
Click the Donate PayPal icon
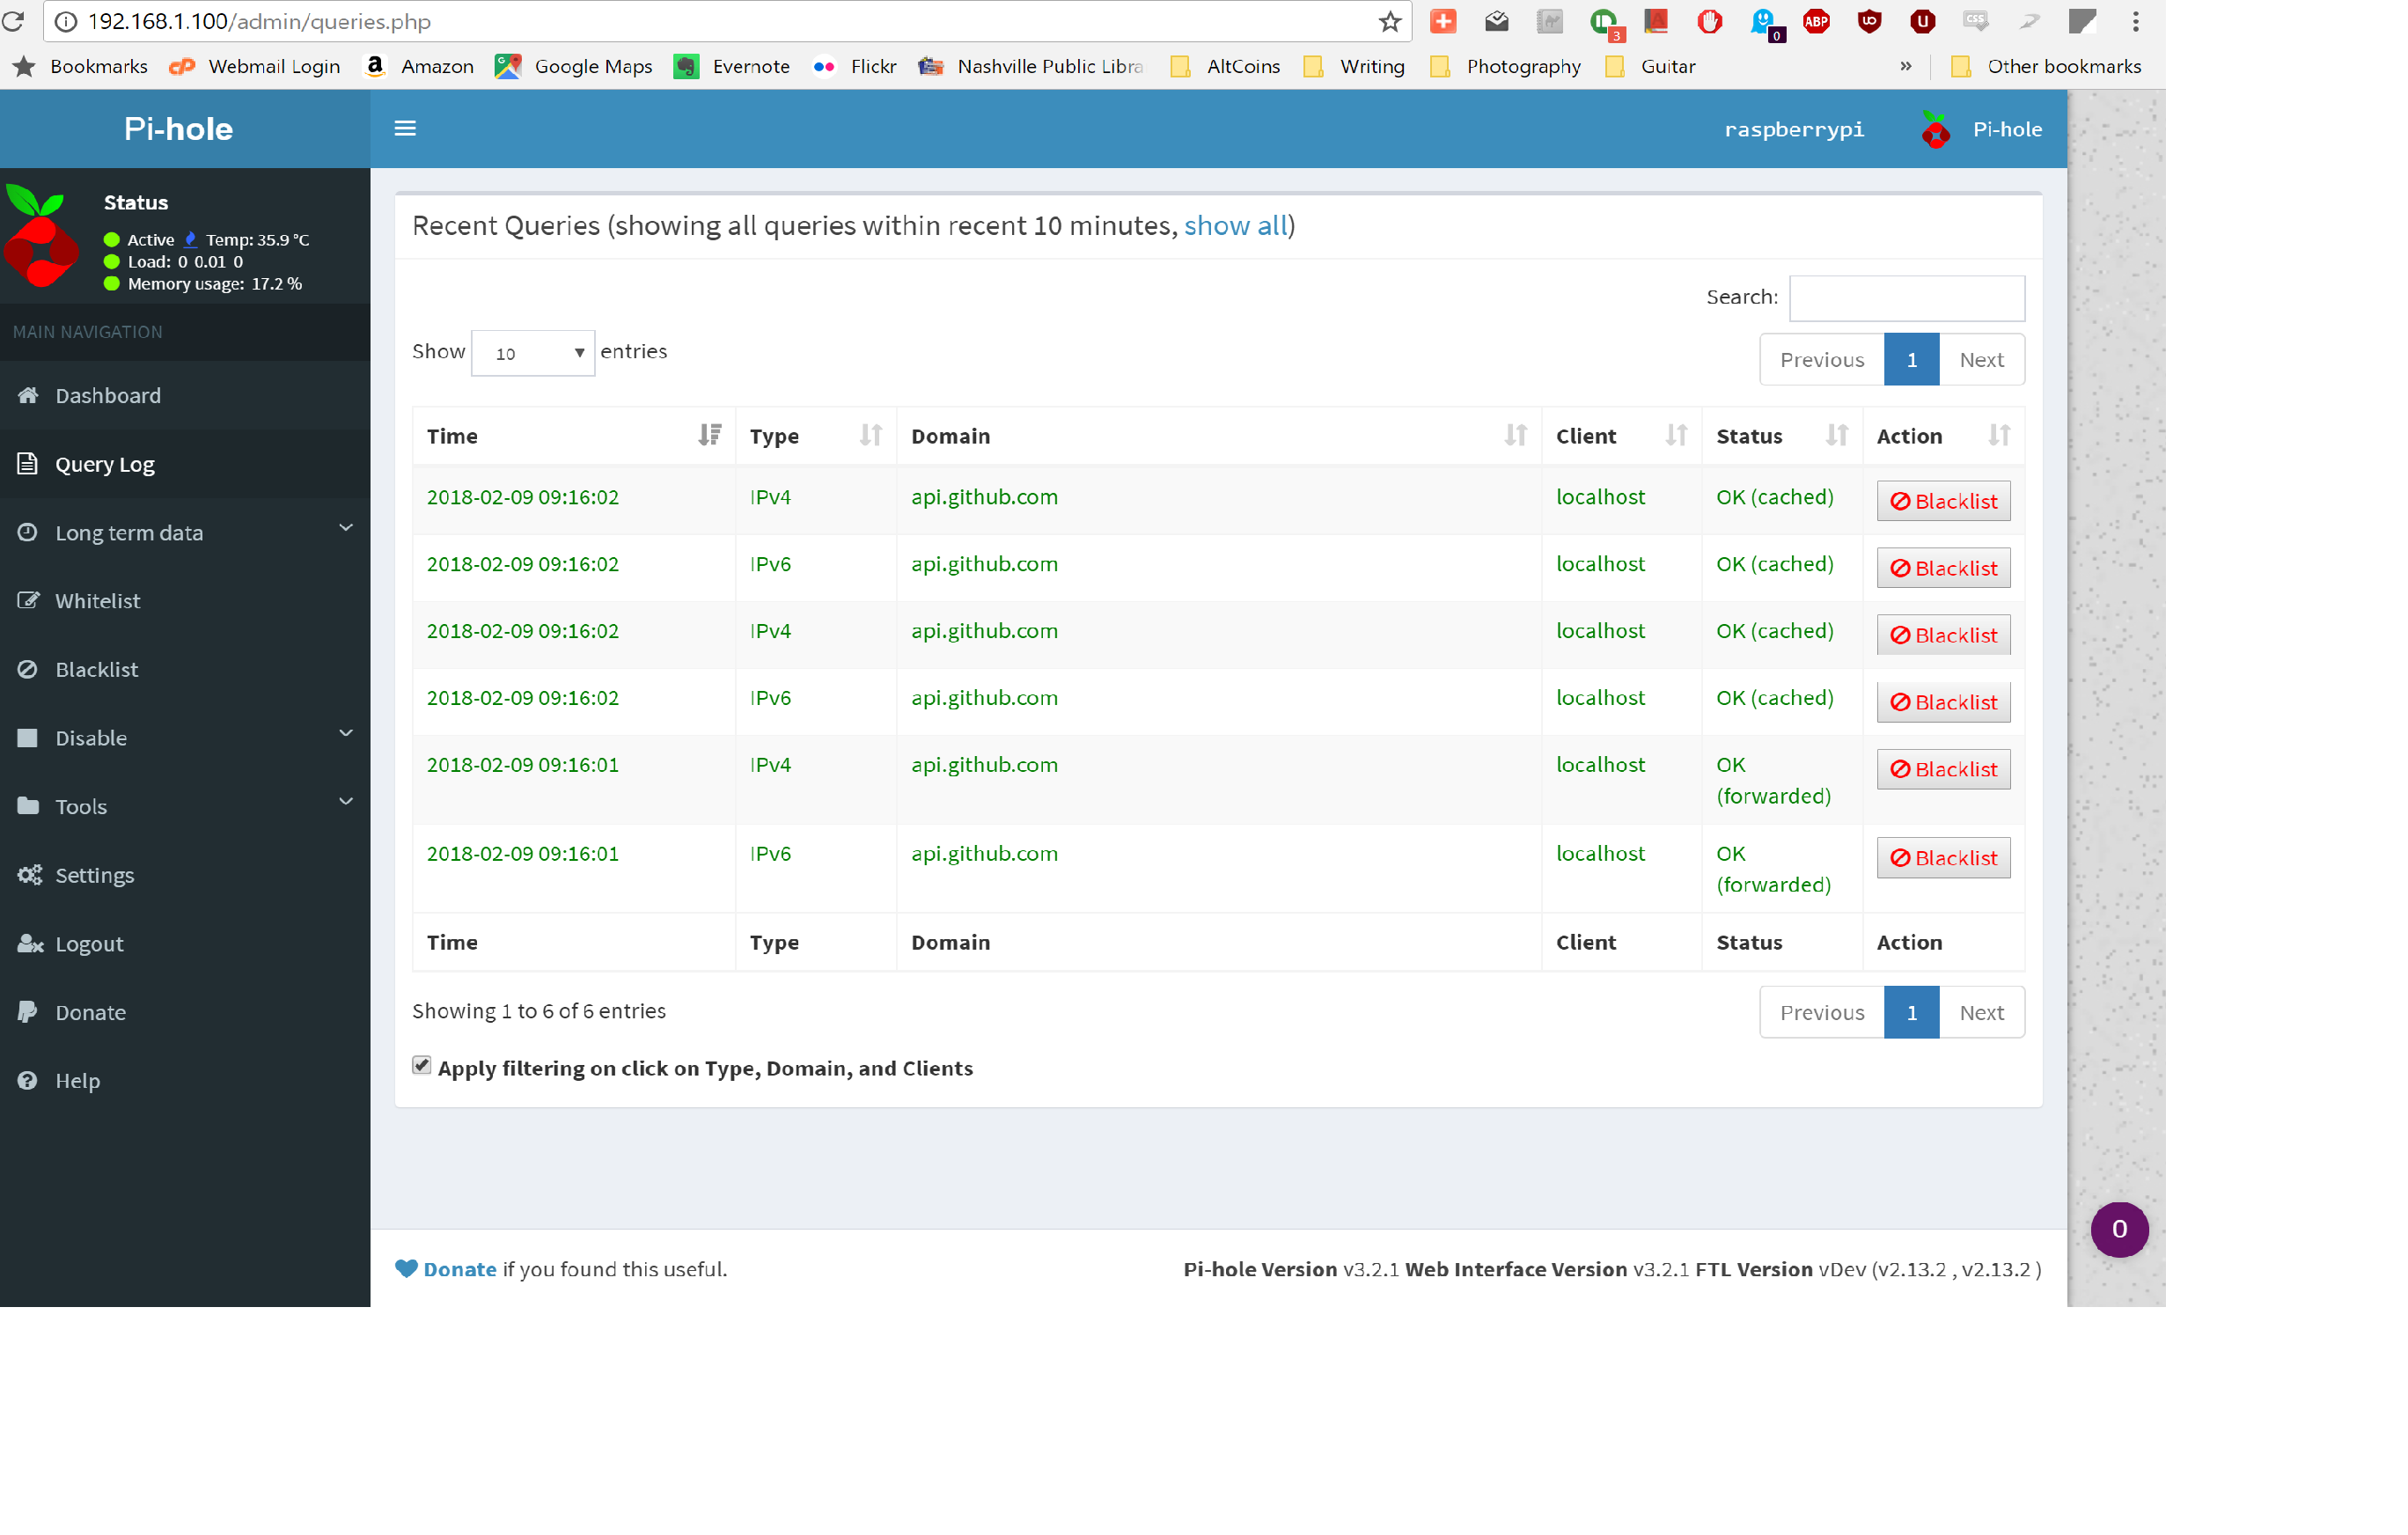click(x=28, y=1012)
